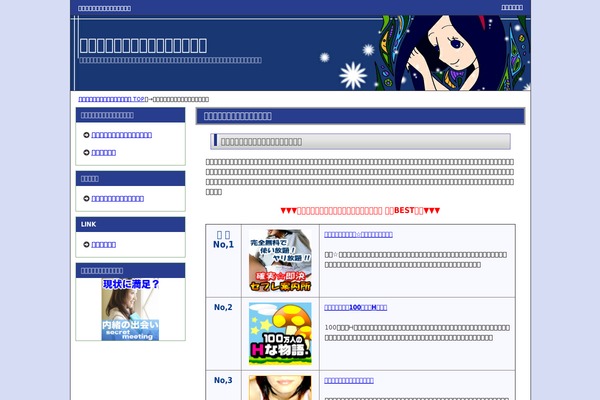Image resolution: width=600 pixels, height=400 pixels.
Task: Open the second, shorter link in the topmost sidebar box
Action: coord(104,152)
